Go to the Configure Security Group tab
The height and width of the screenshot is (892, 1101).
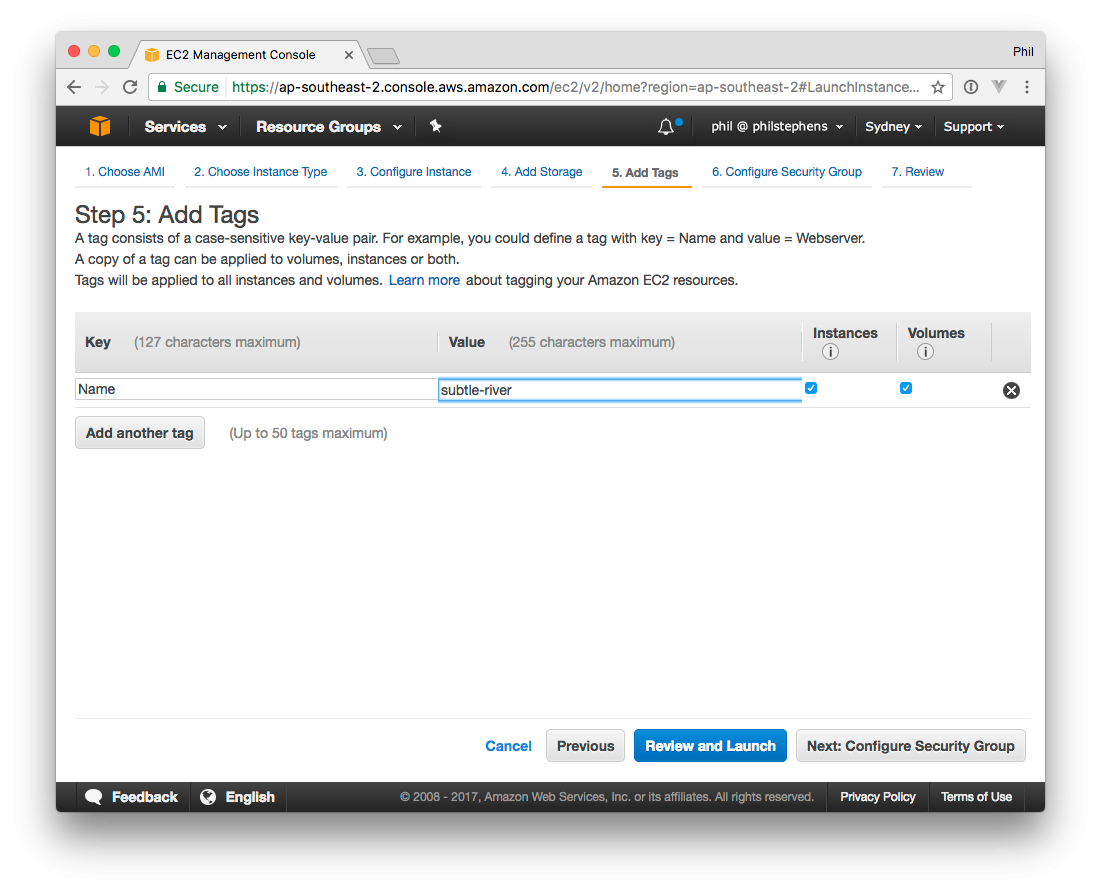tap(786, 172)
